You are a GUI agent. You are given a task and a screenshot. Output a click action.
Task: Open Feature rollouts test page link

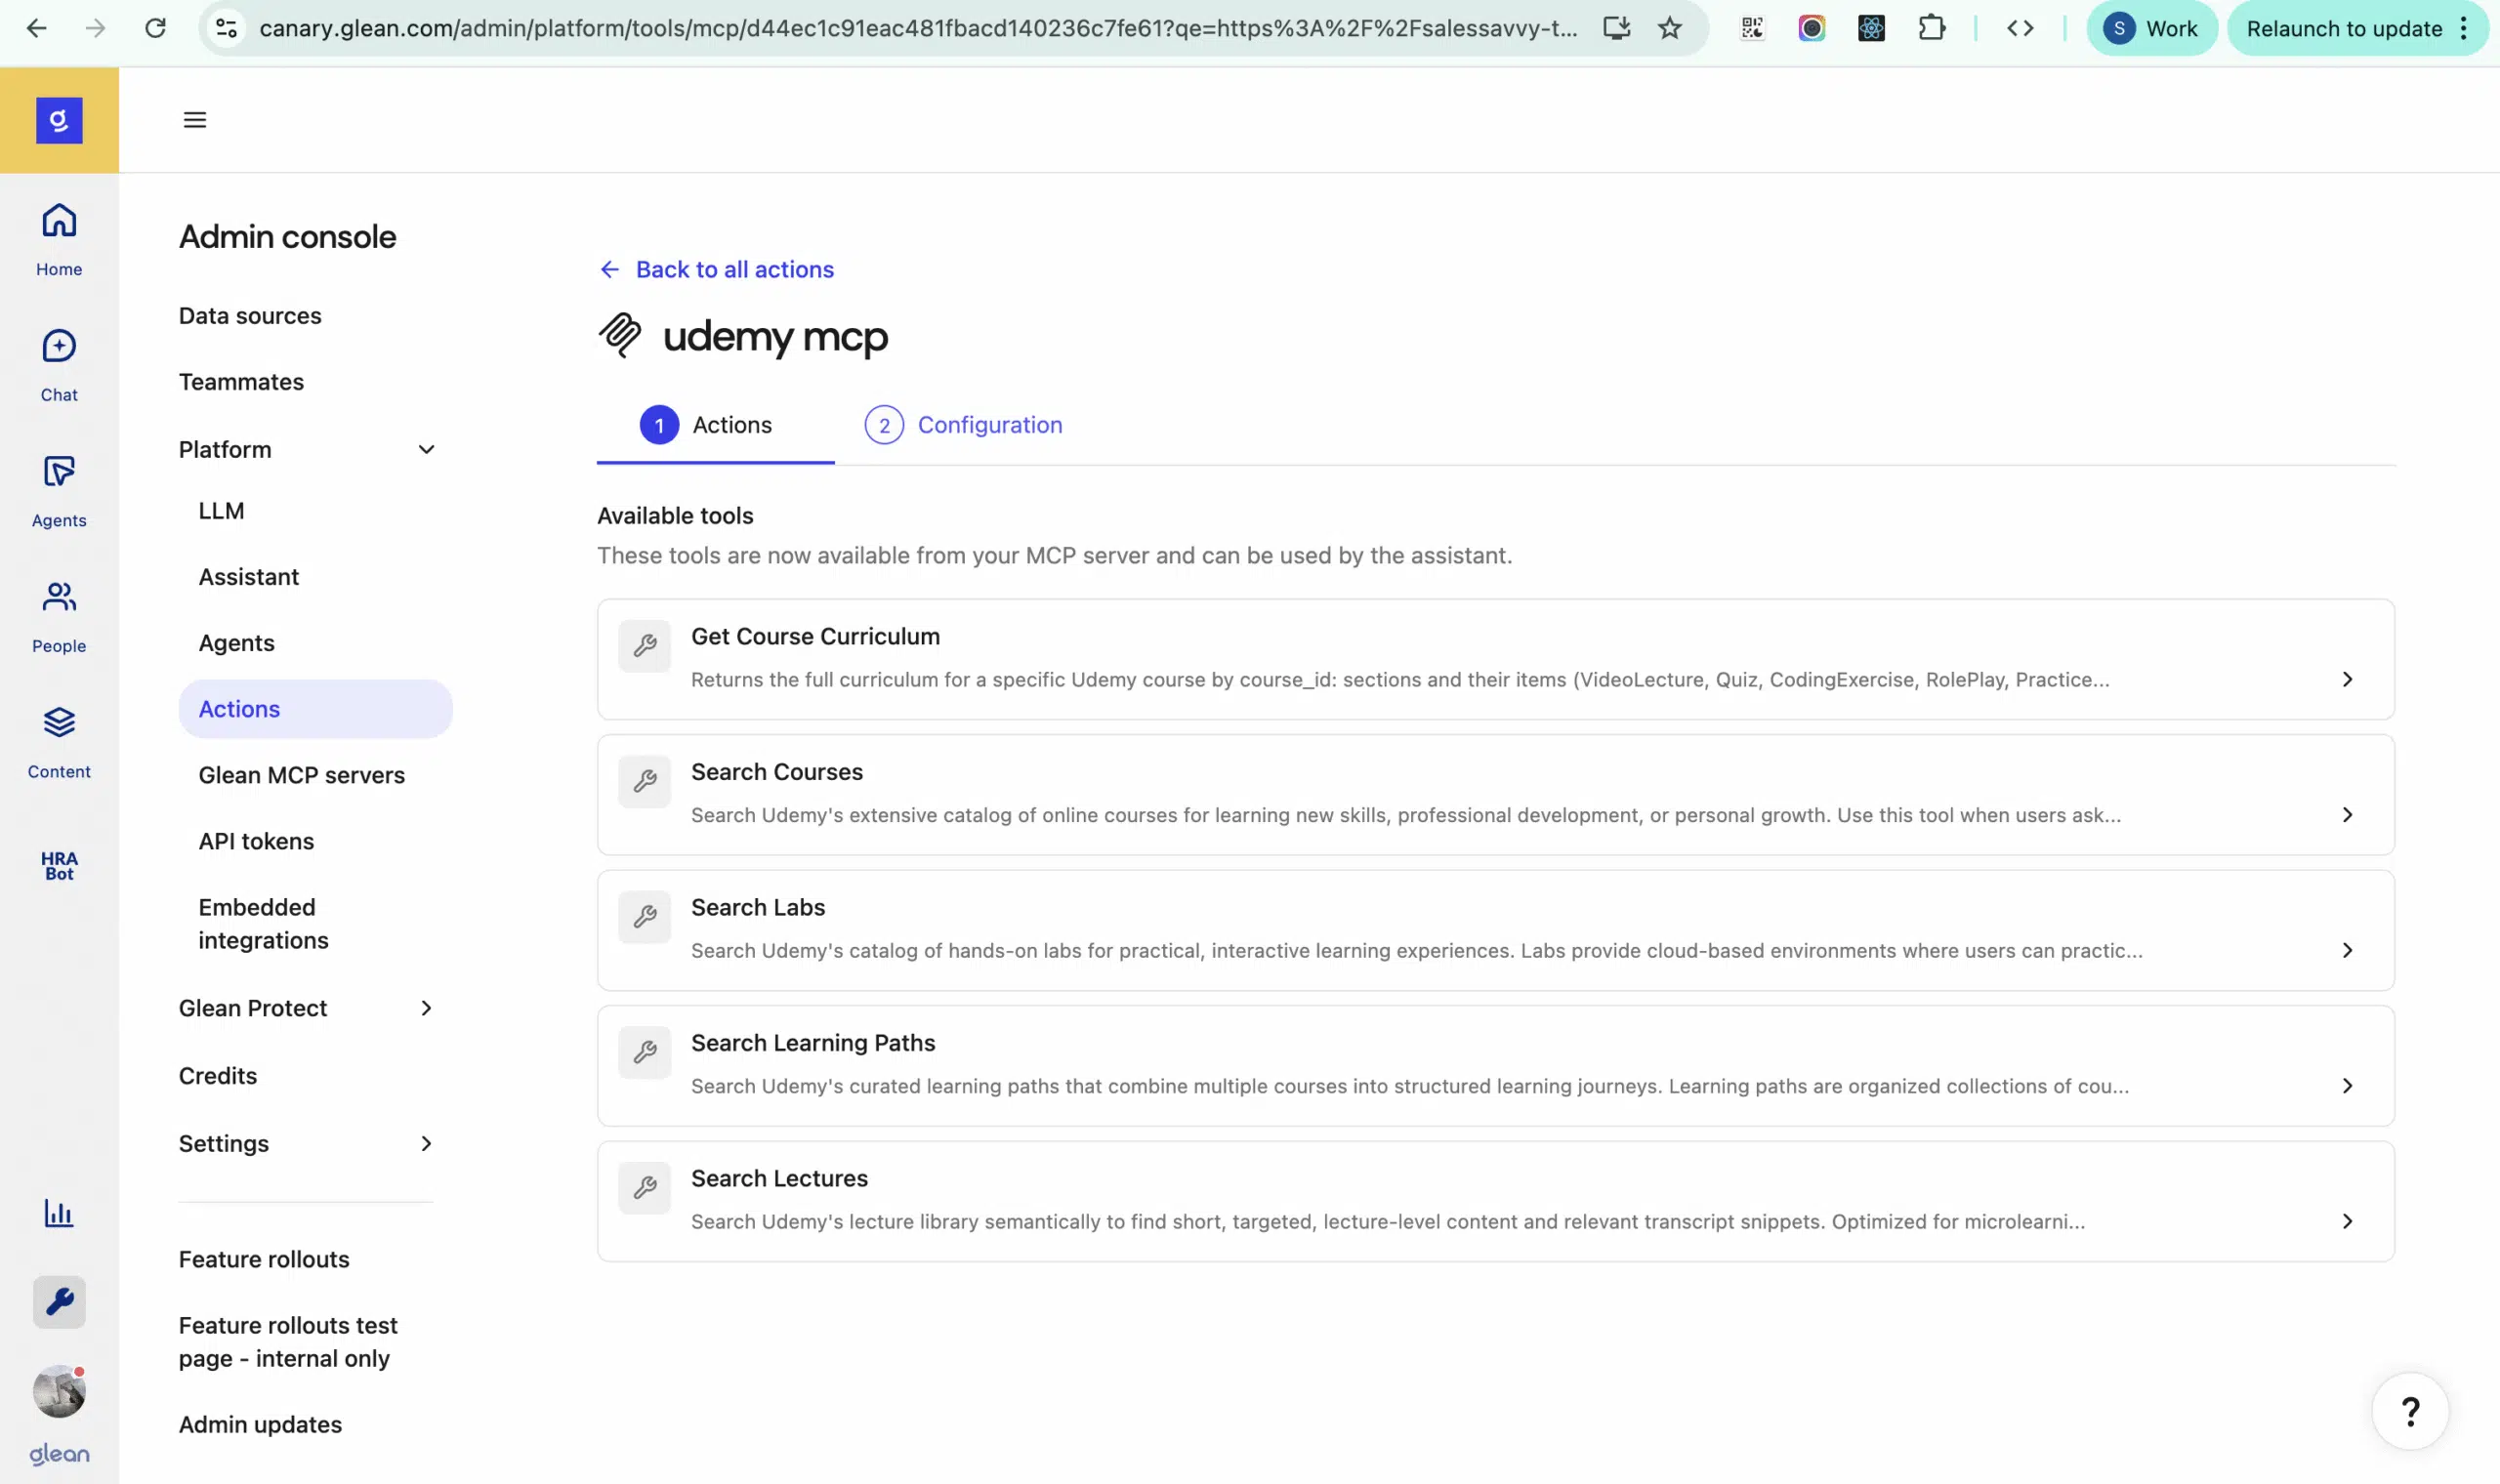(x=288, y=1342)
